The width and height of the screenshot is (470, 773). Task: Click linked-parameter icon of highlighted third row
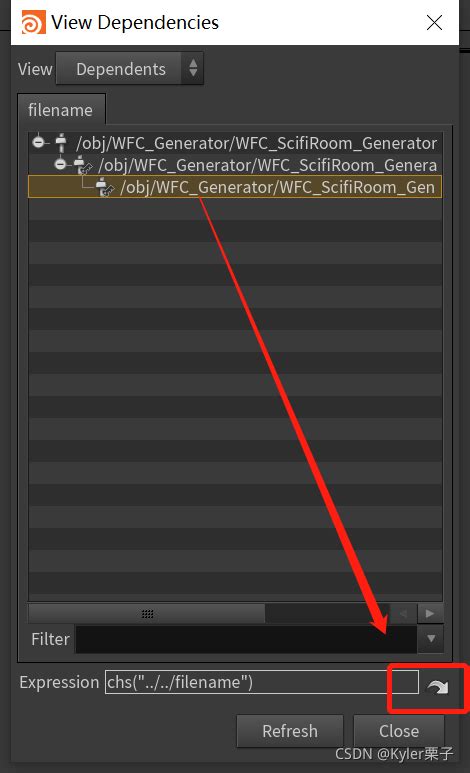click(x=105, y=187)
